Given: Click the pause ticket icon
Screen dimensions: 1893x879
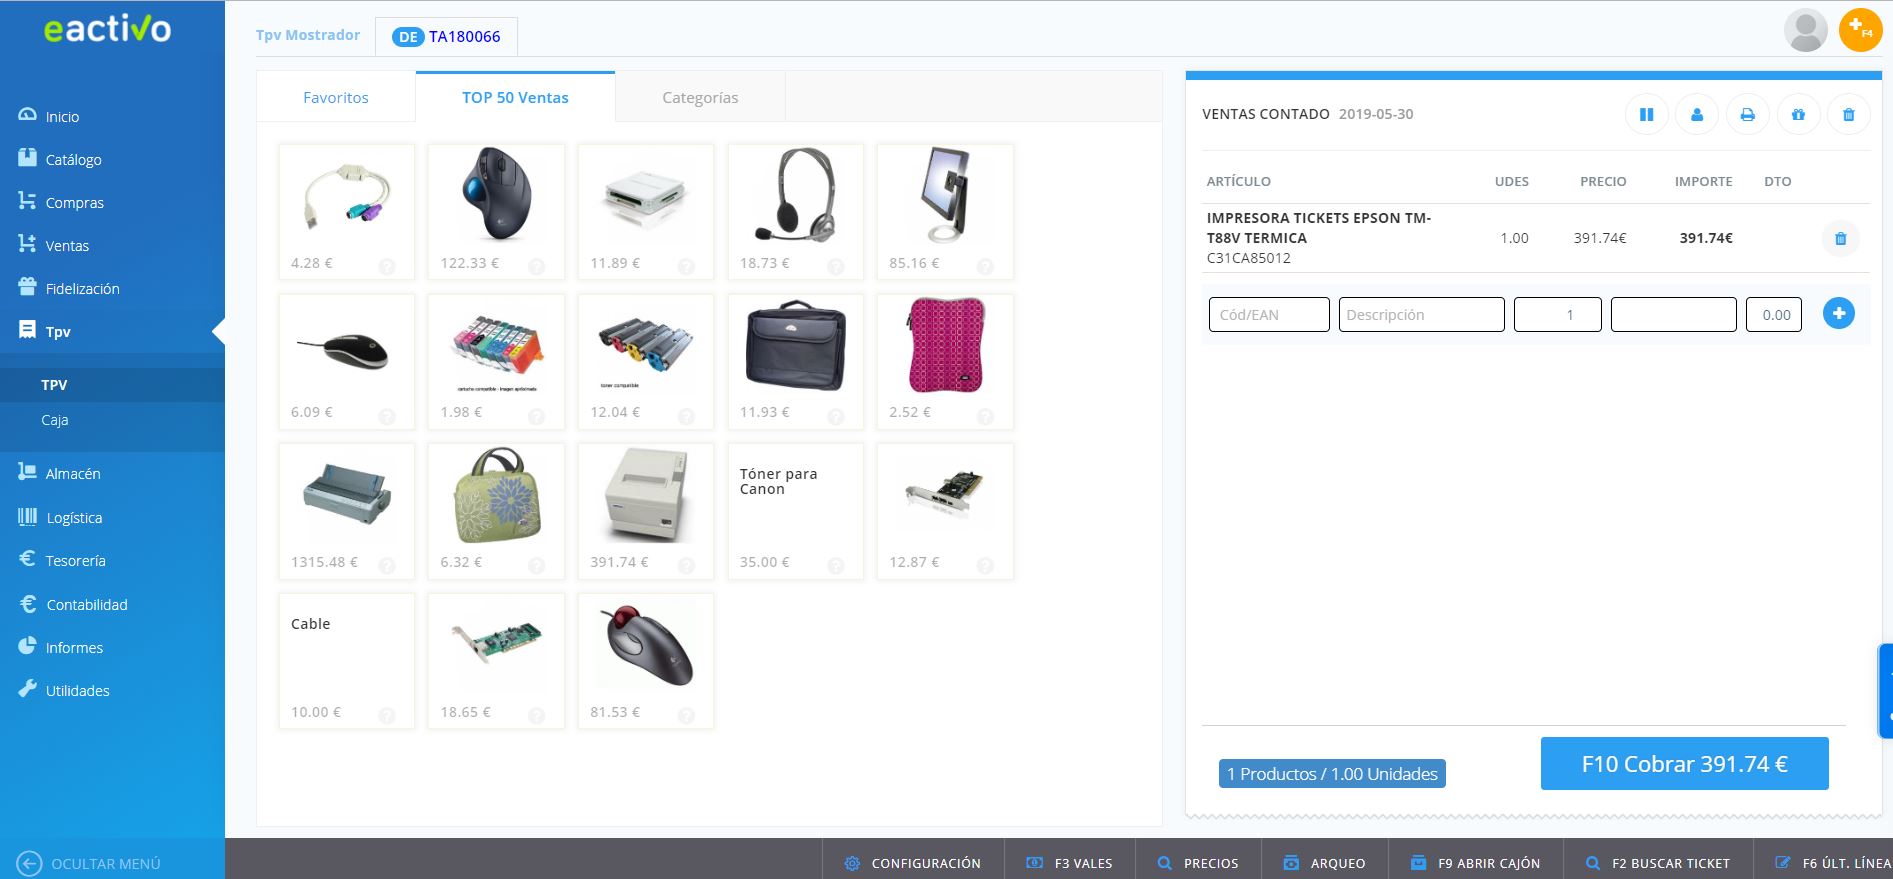Looking at the screenshot, I should 1646,115.
